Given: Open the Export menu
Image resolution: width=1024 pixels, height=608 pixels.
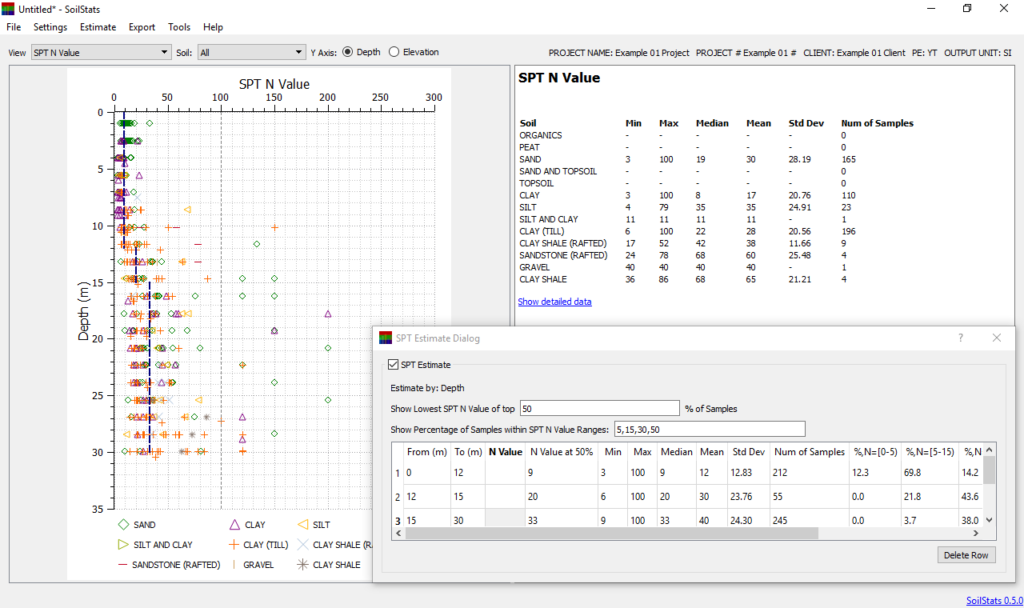Looking at the screenshot, I should pyautogui.click(x=142, y=27).
